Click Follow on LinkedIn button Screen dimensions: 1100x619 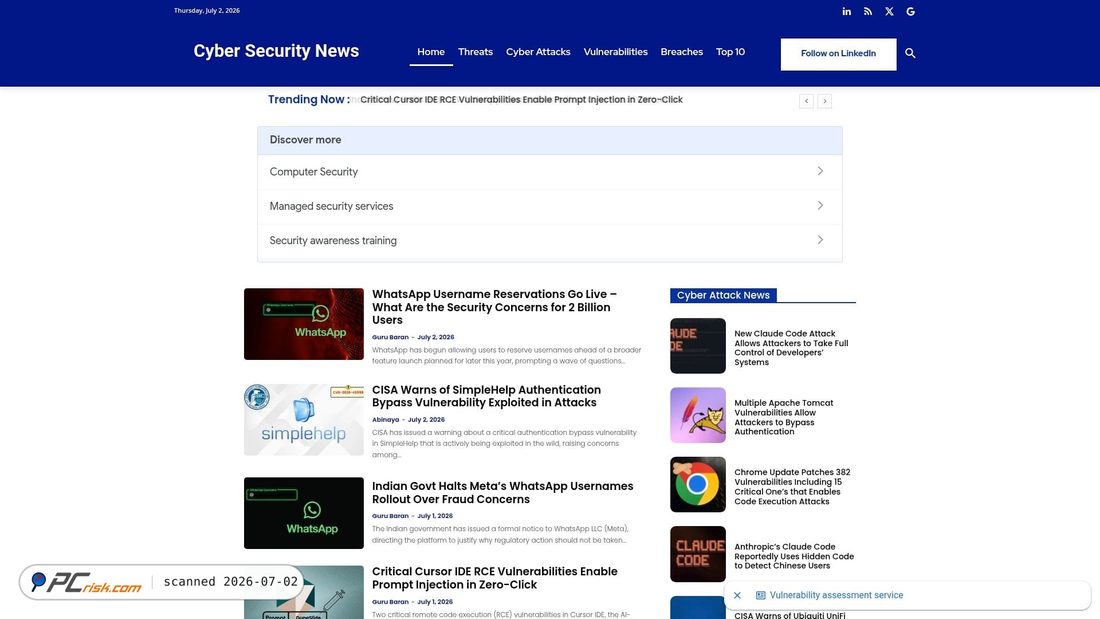(838, 54)
